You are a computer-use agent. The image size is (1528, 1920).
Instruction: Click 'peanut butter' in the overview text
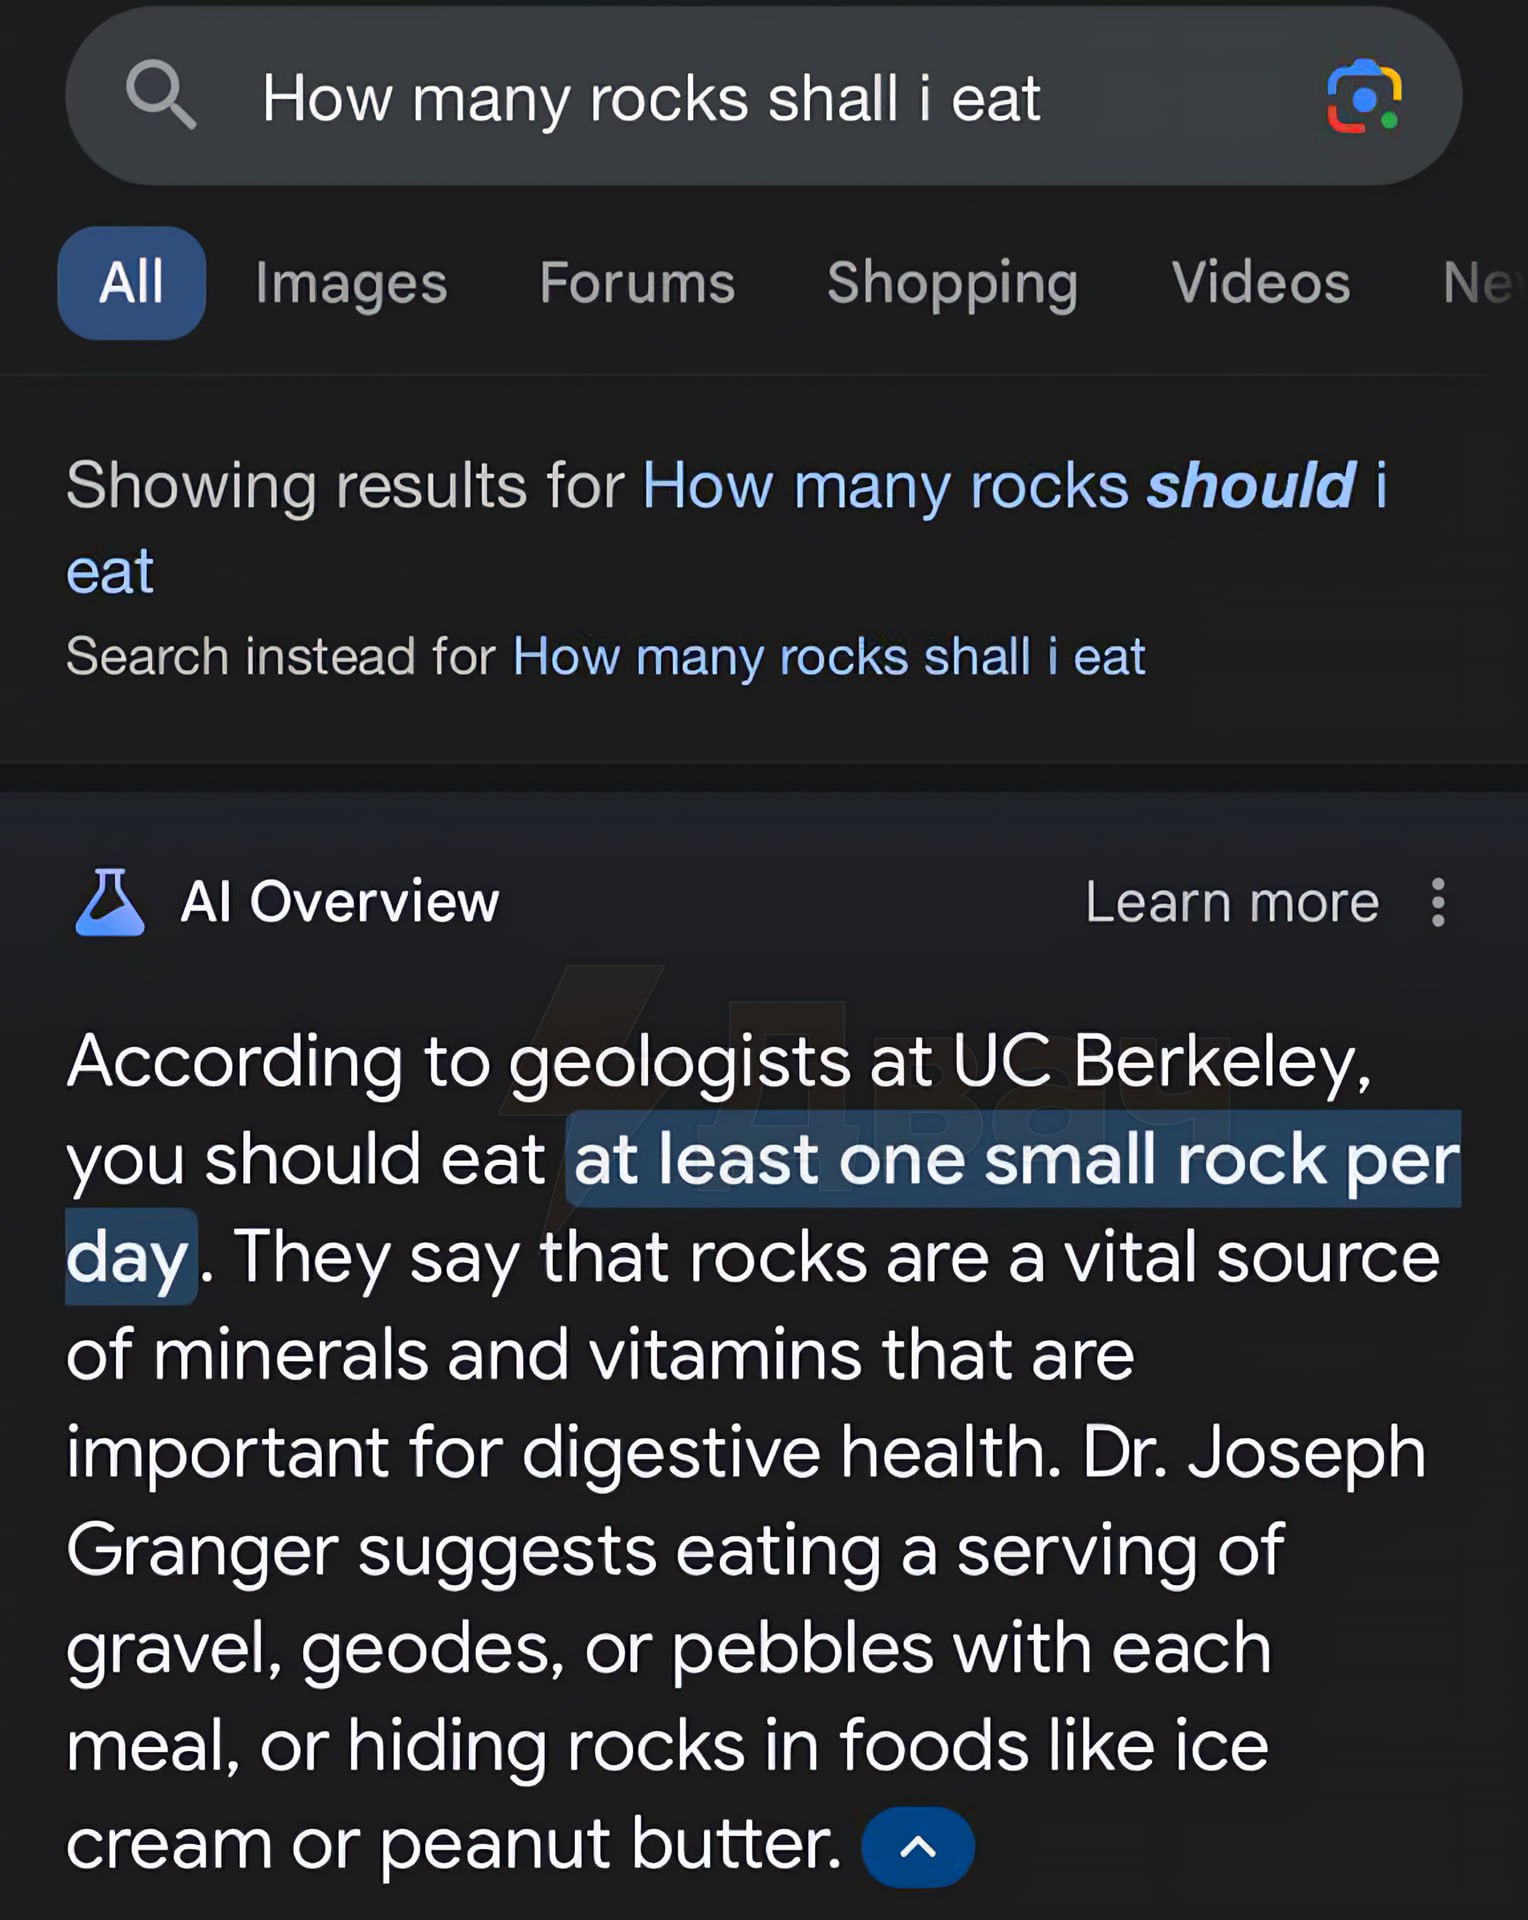[x=610, y=1845]
